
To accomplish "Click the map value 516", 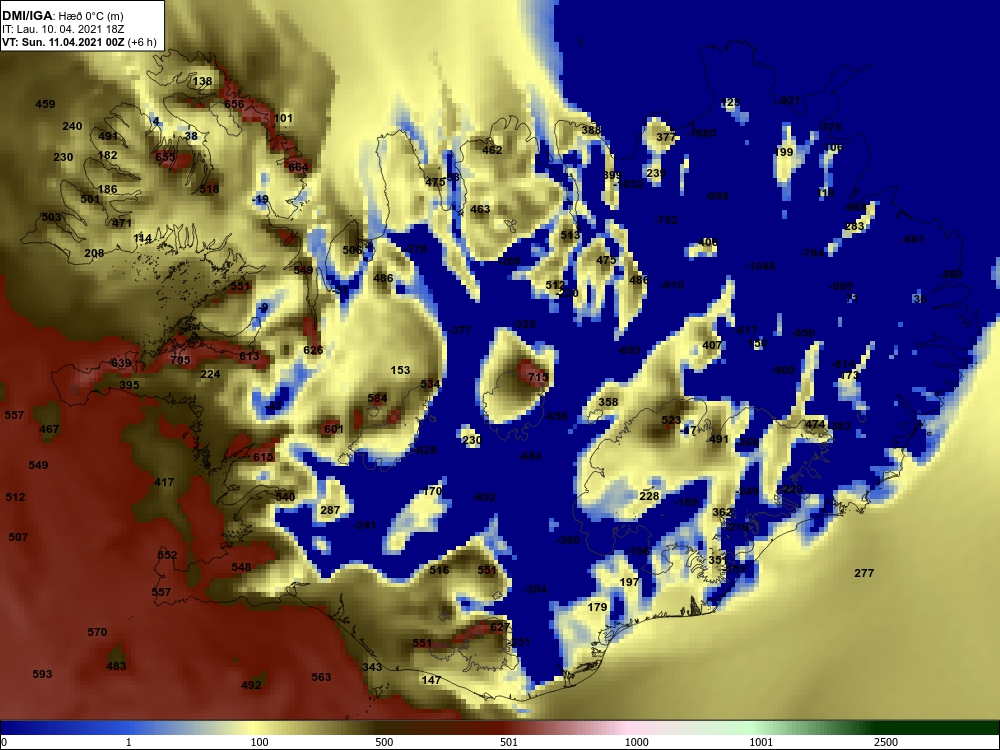I will [x=439, y=570].
